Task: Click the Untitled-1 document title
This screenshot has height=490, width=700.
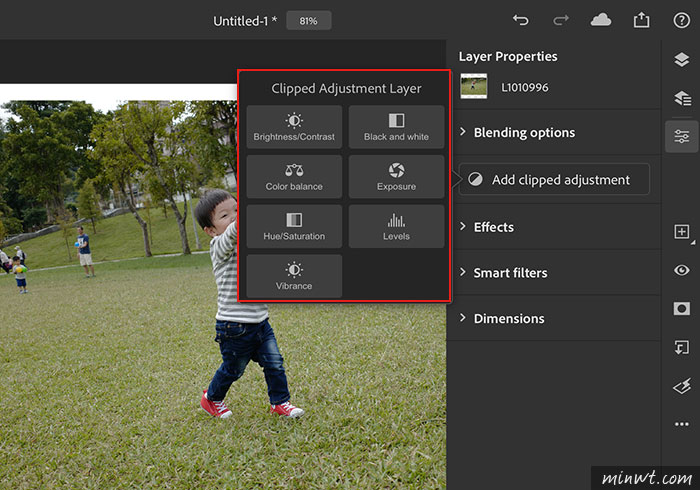Action: [x=245, y=21]
